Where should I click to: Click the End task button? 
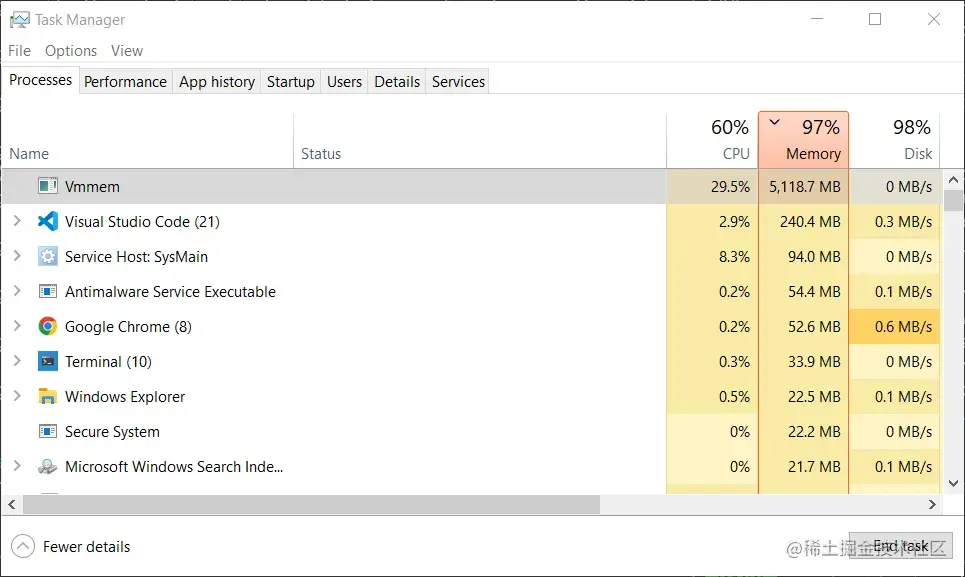pos(900,546)
